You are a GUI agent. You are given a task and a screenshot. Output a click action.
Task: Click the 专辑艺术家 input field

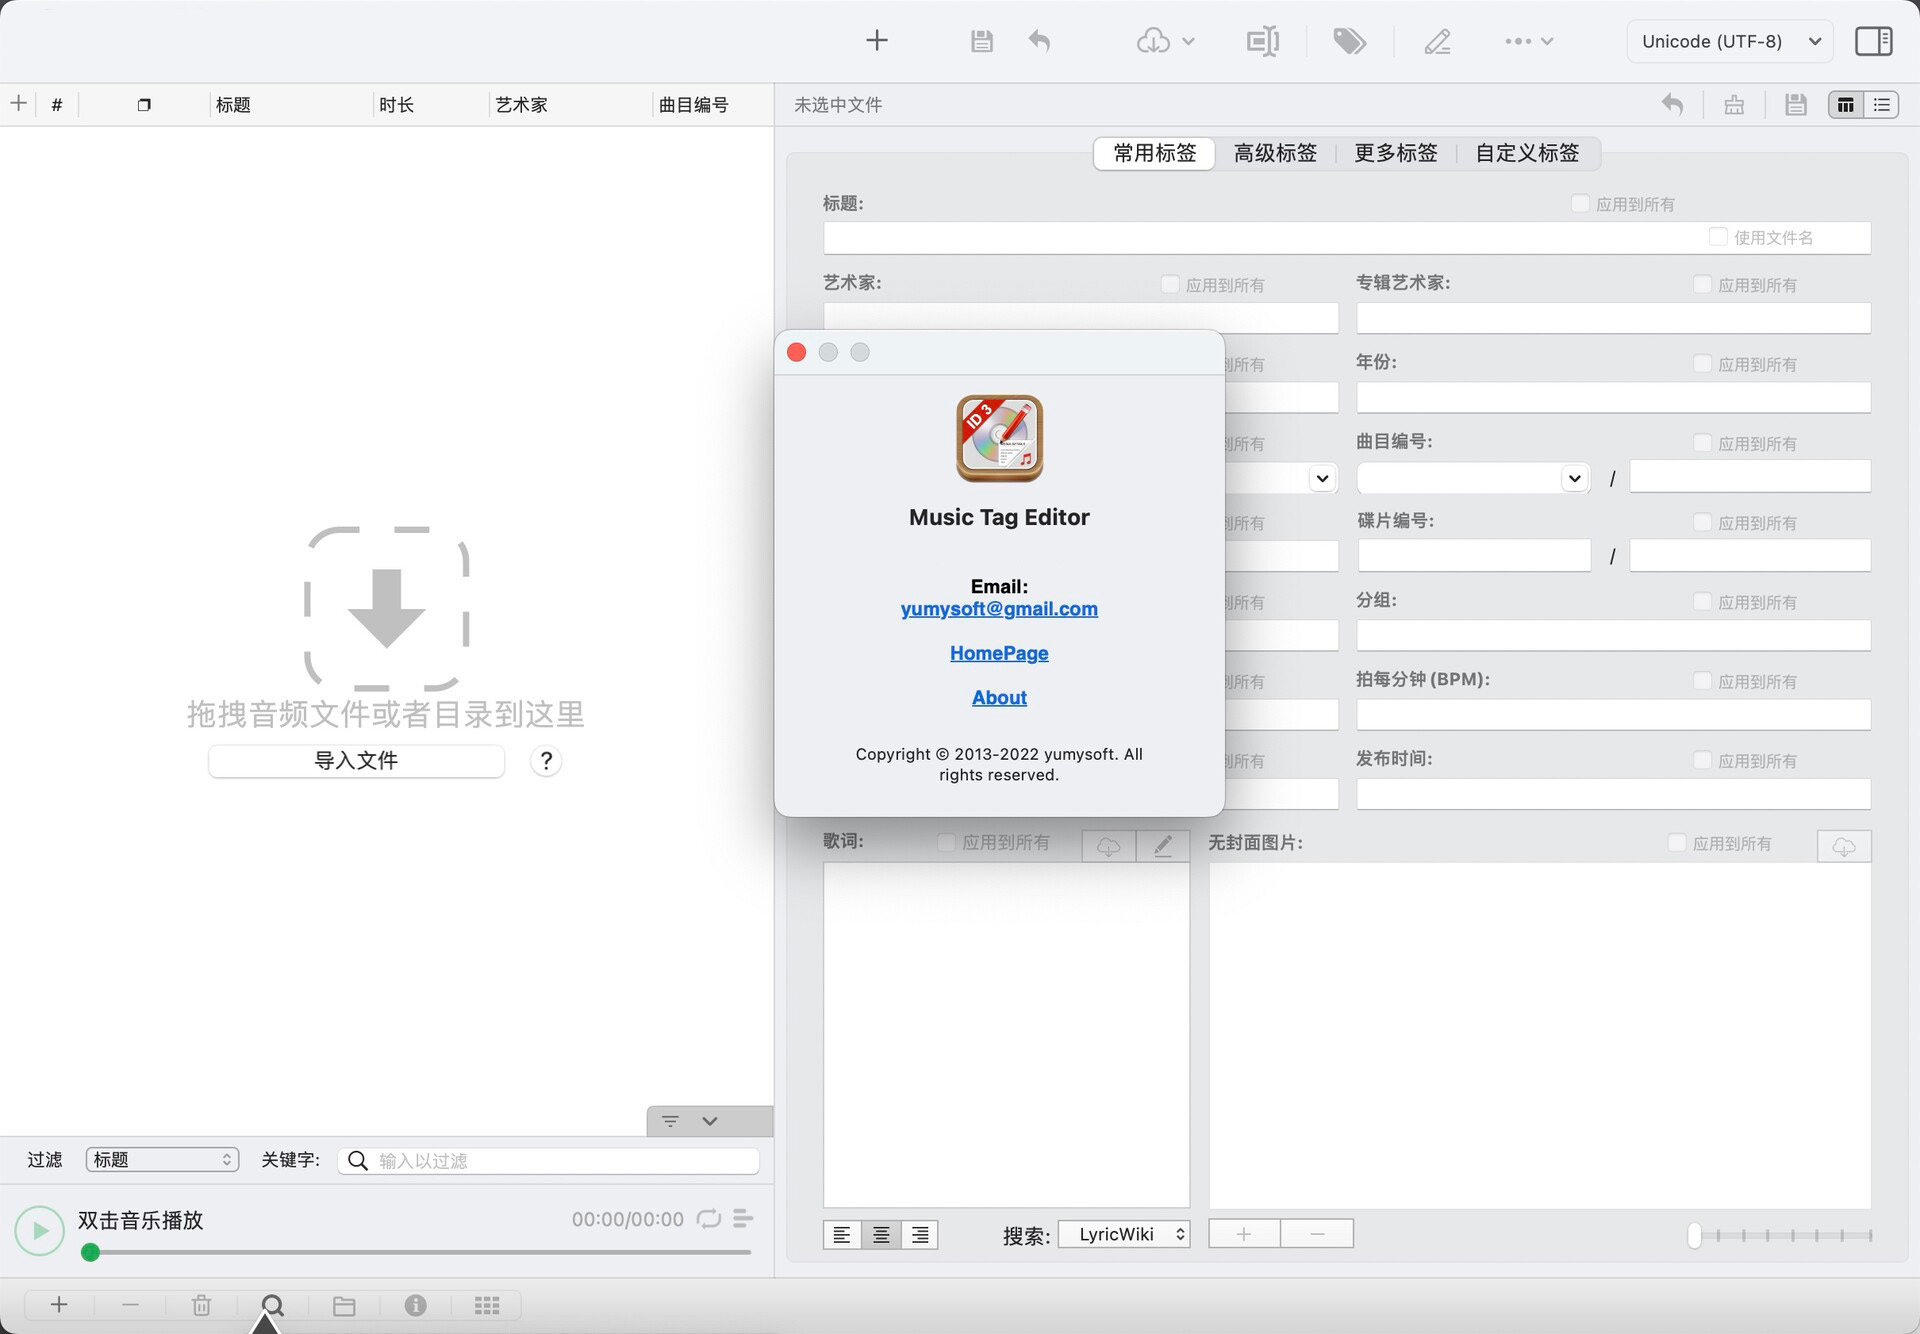pyautogui.click(x=1613, y=317)
